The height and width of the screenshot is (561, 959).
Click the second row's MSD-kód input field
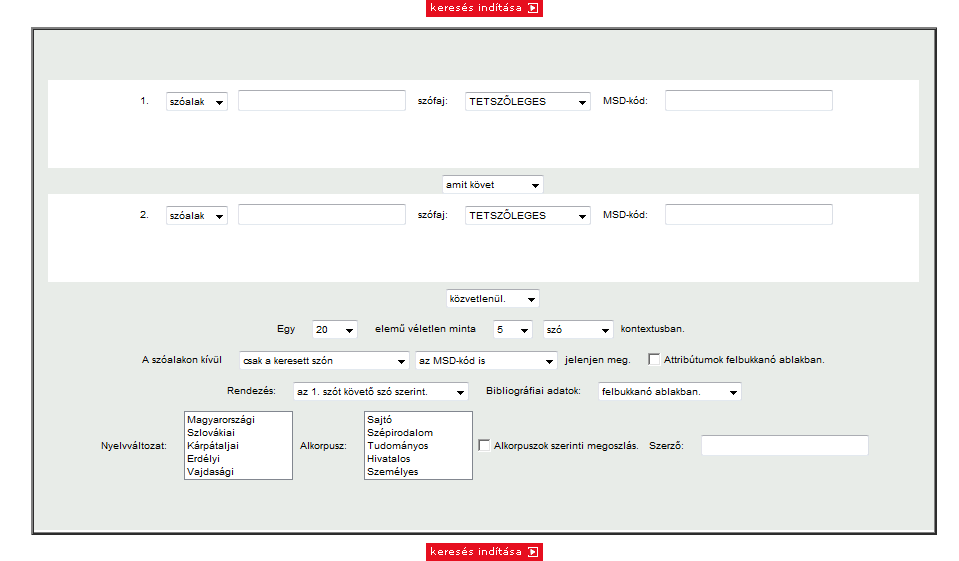[748, 215]
